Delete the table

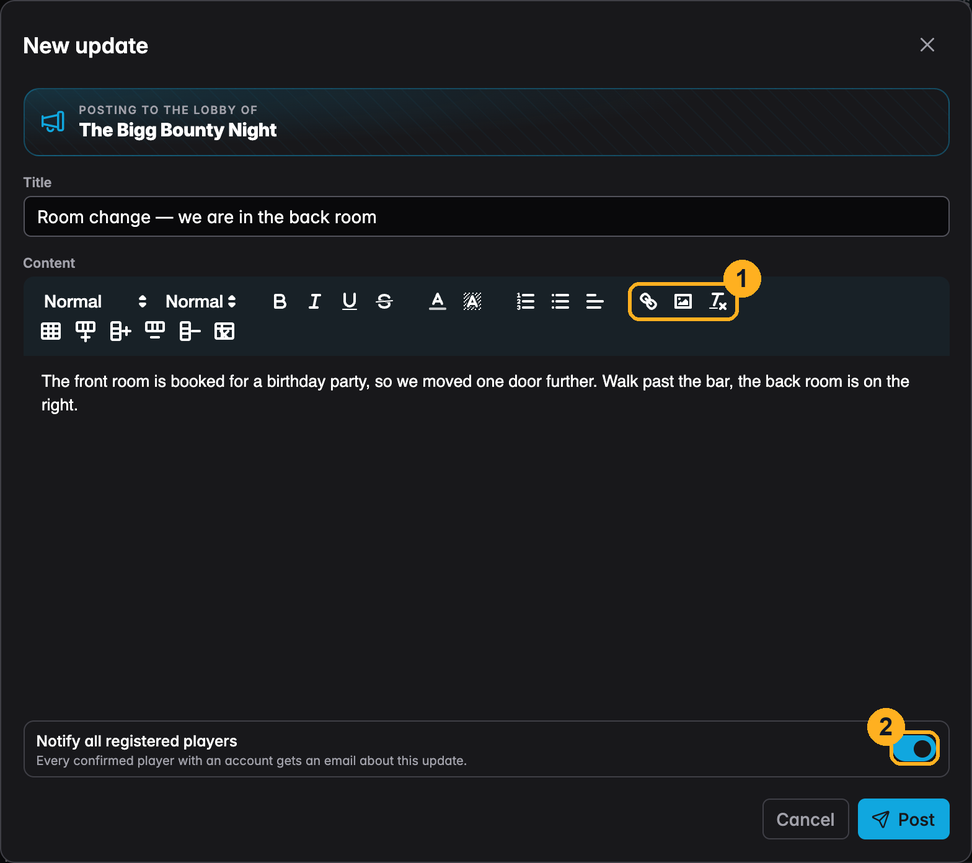pos(224,331)
